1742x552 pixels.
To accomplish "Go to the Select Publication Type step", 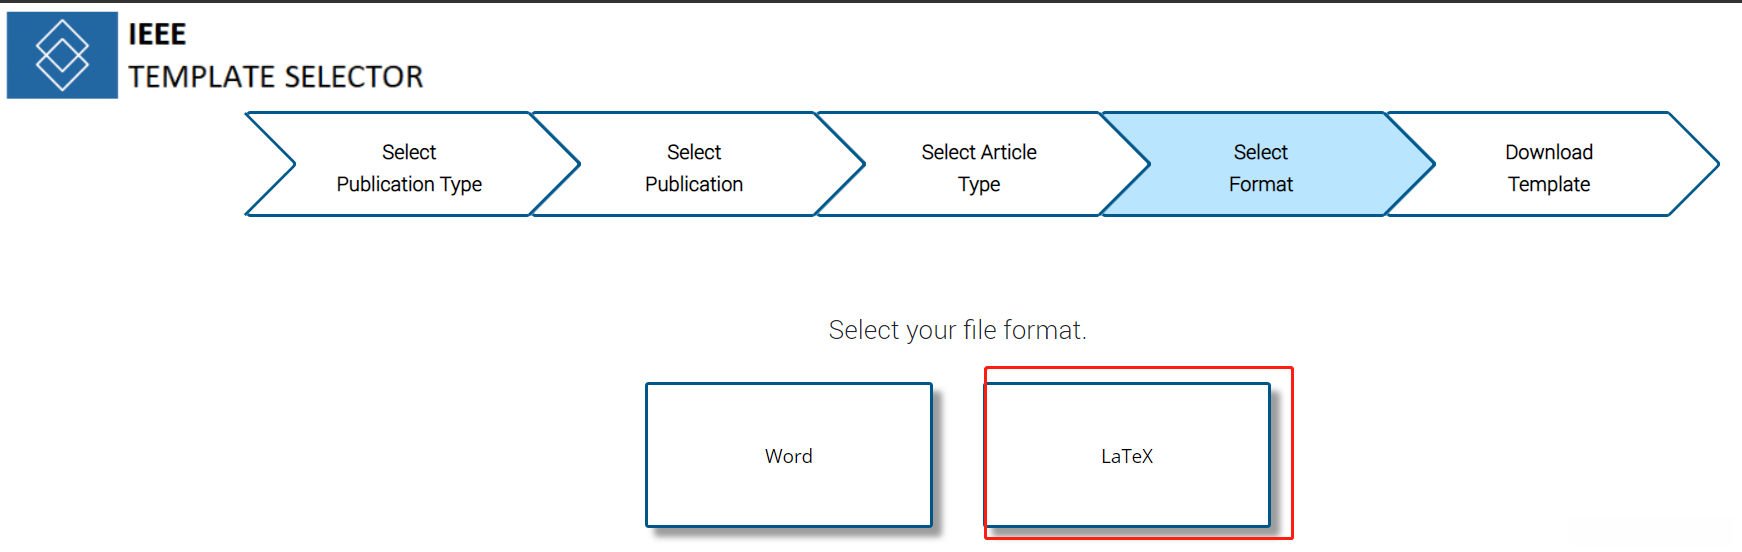I will tap(409, 167).
